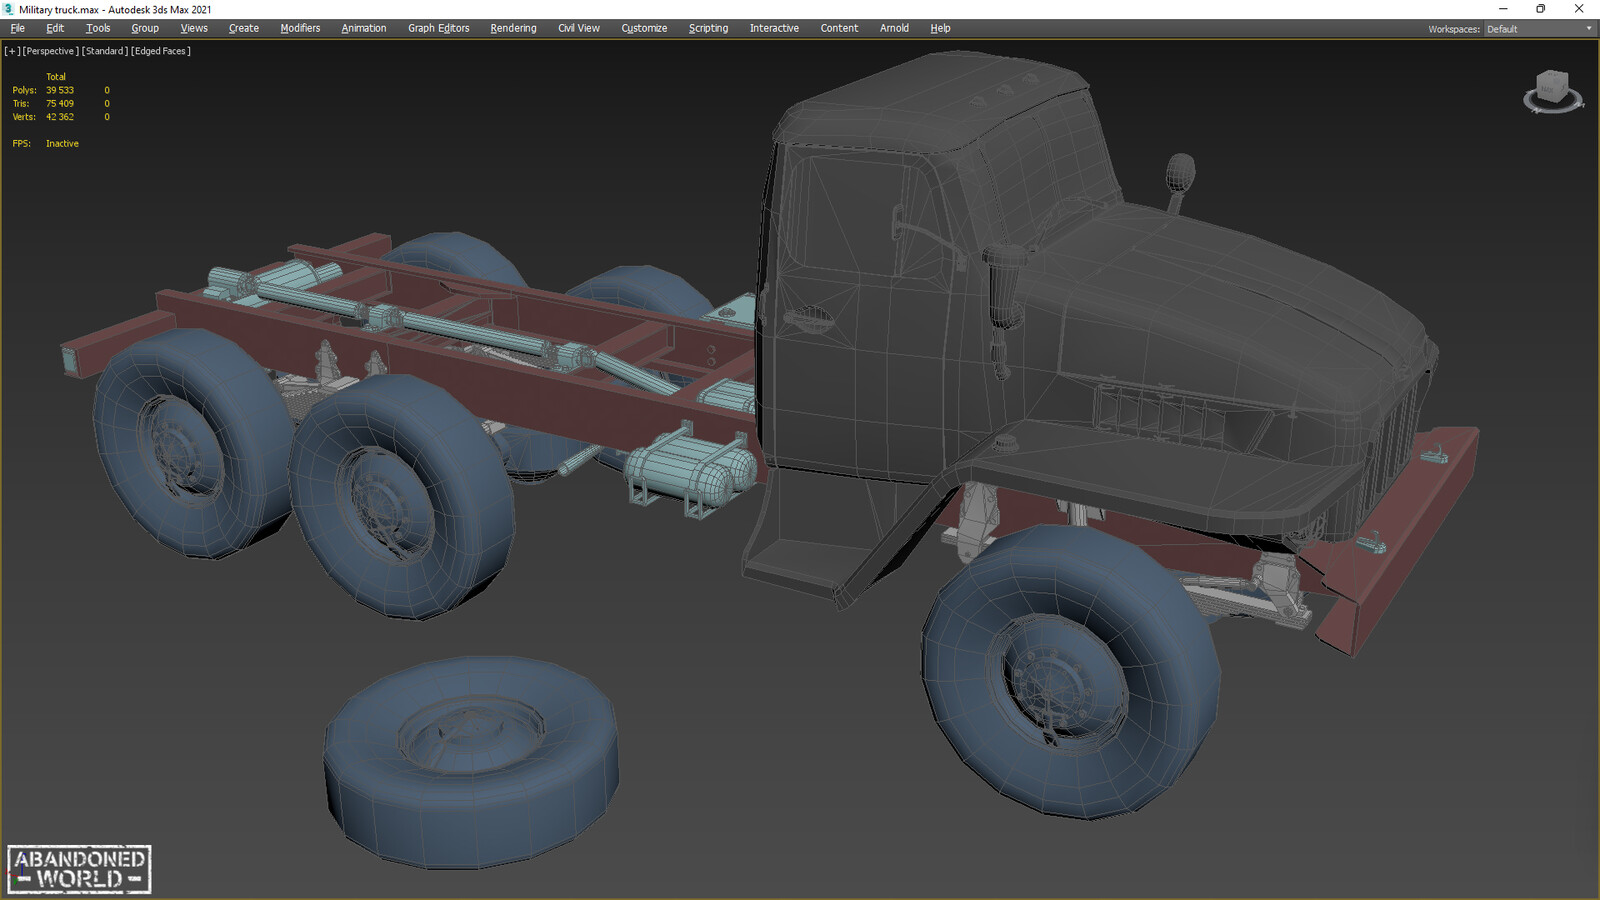
Task: Open the Content menu
Action: click(x=839, y=28)
